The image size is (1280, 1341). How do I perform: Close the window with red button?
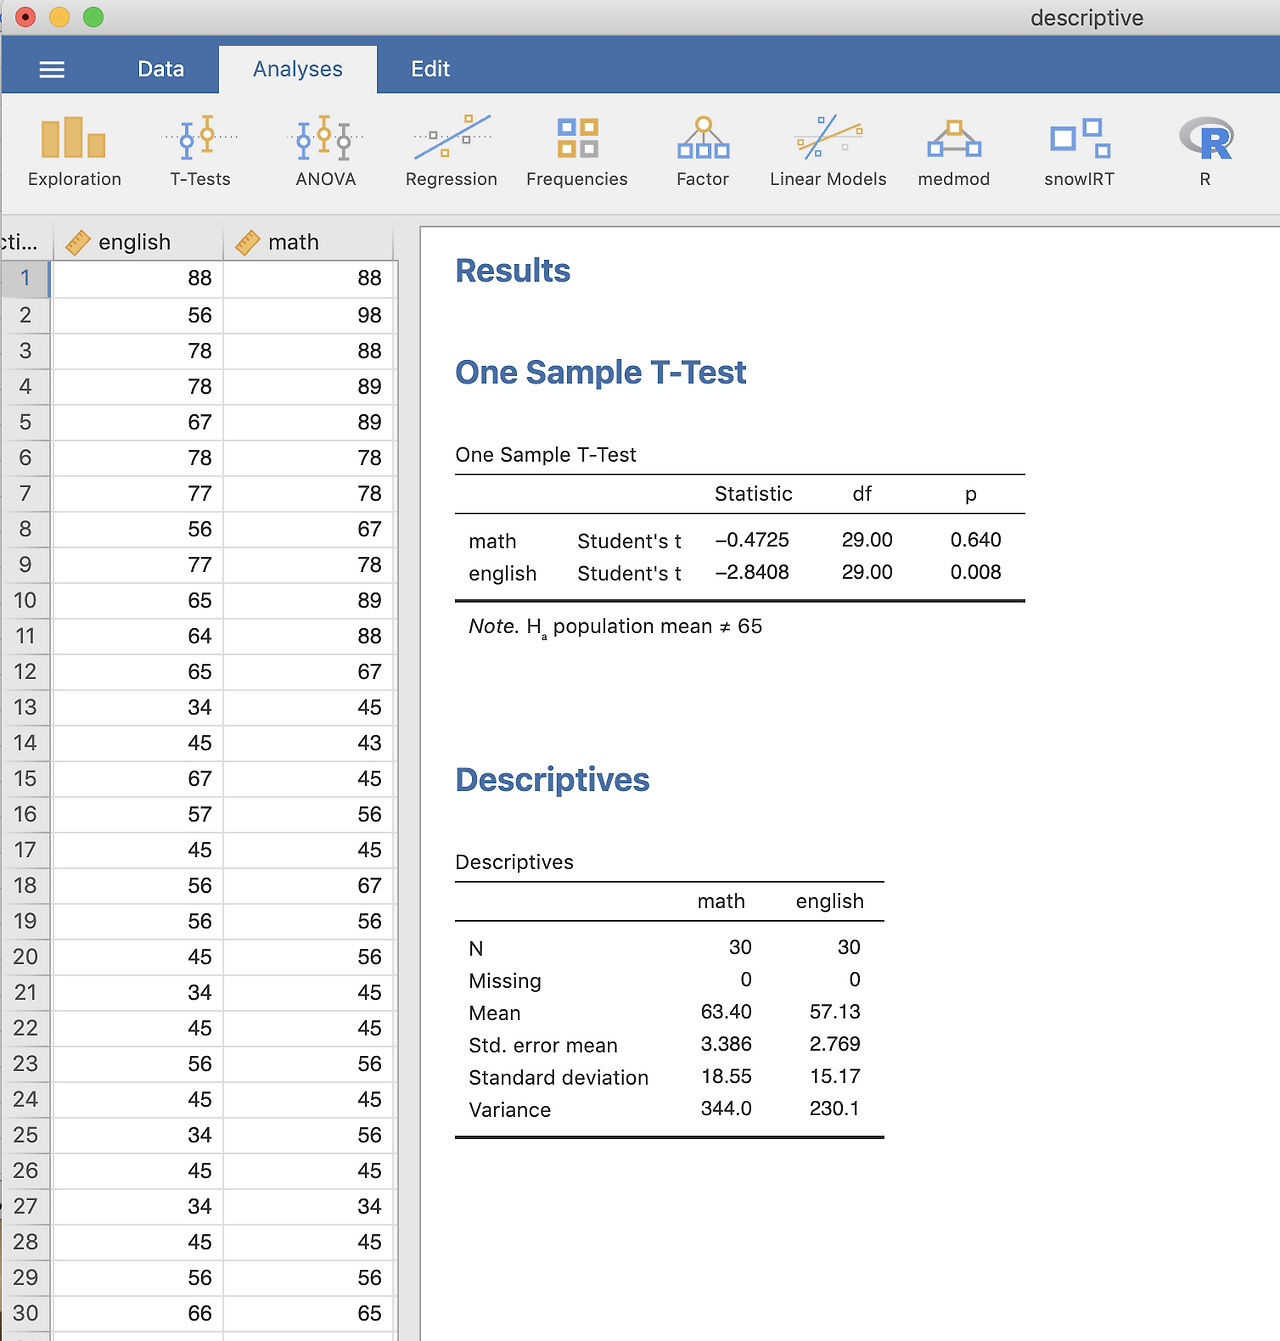pyautogui.click(x=26, y=17)
